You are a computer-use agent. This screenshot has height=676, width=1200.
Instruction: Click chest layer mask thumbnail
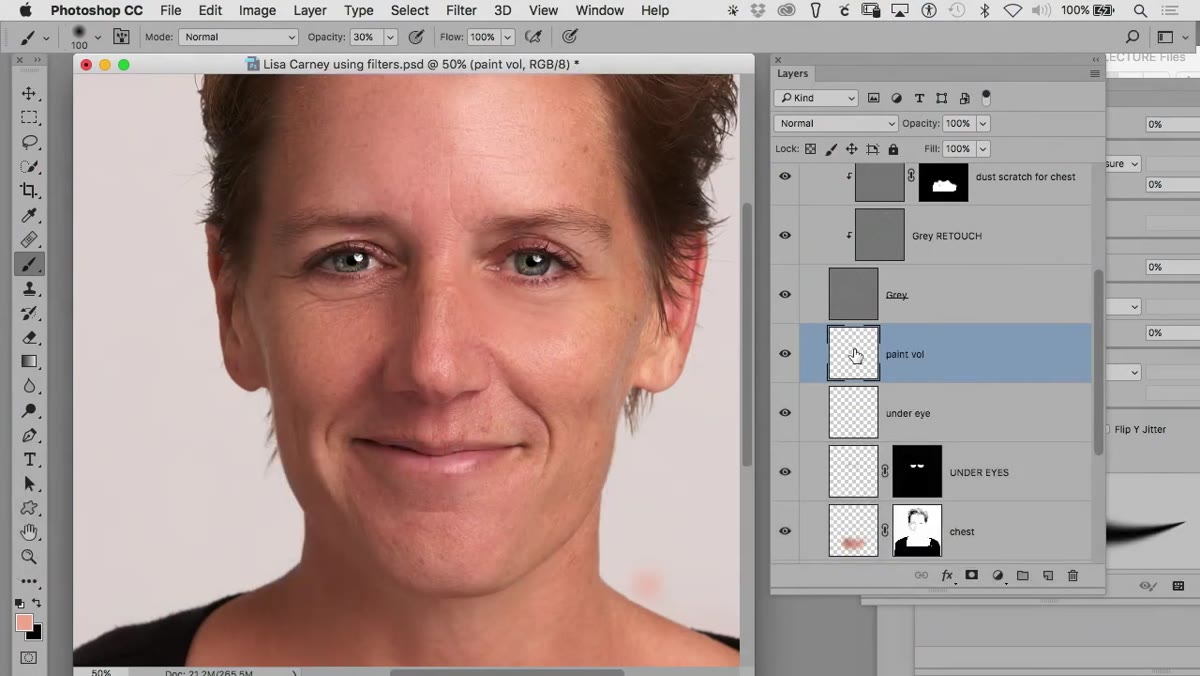[917, 531]
